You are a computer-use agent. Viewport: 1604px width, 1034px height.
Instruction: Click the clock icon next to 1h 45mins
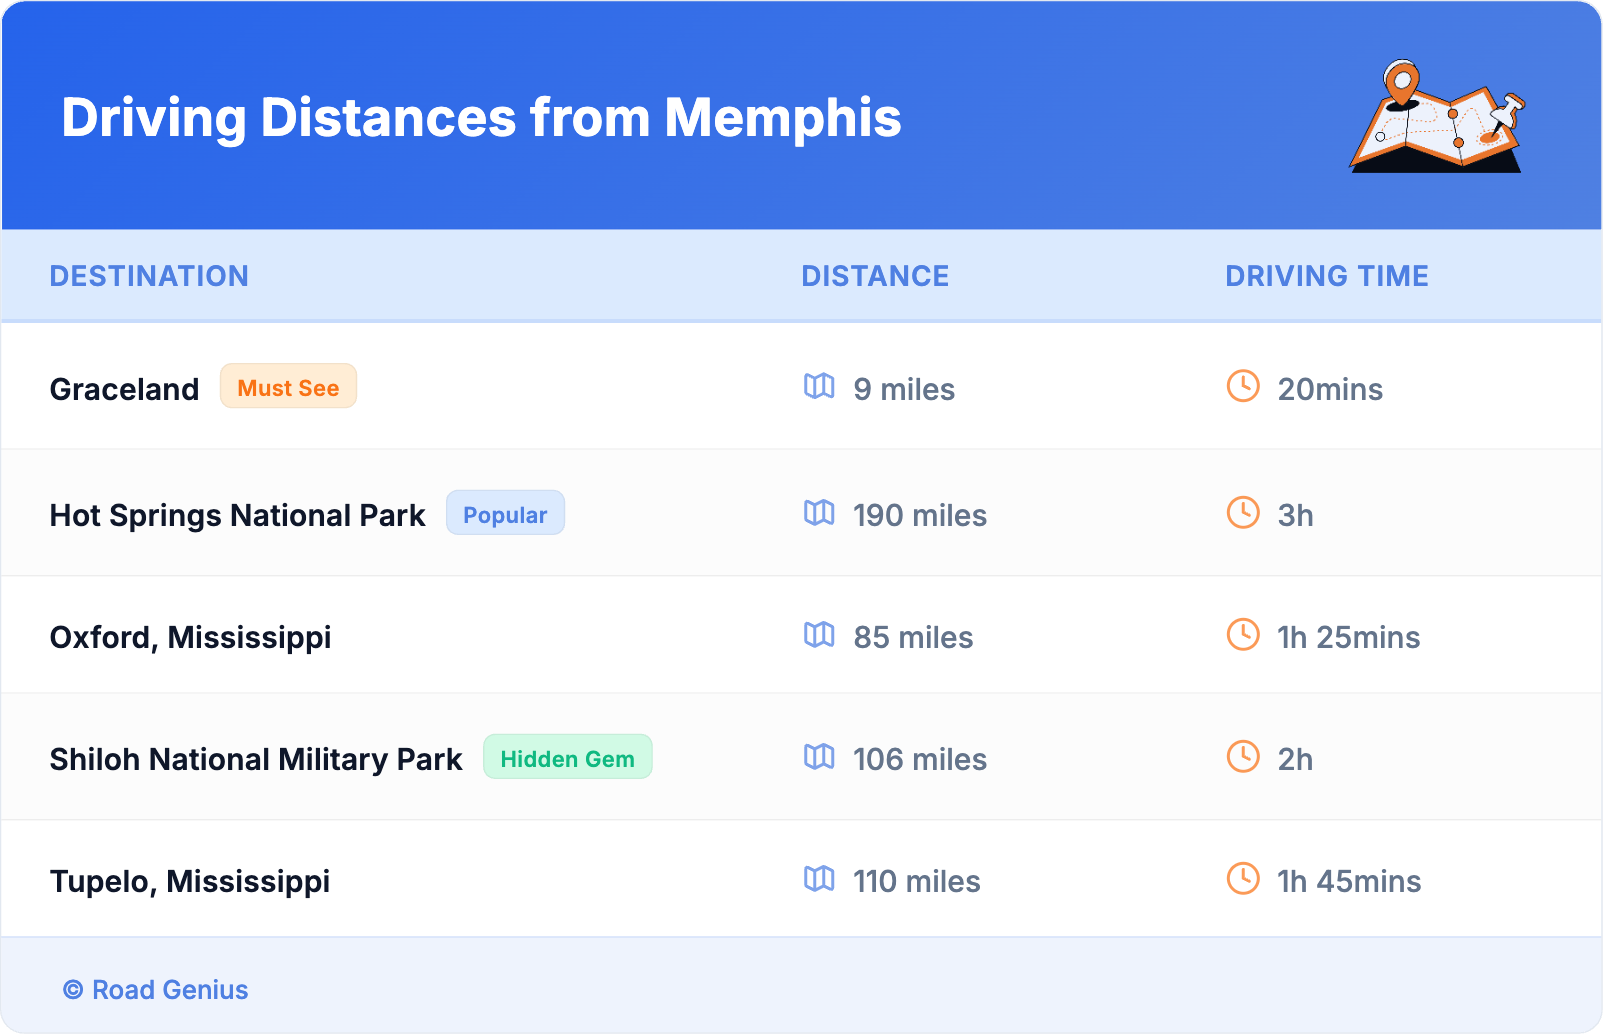coord(1243,879)
